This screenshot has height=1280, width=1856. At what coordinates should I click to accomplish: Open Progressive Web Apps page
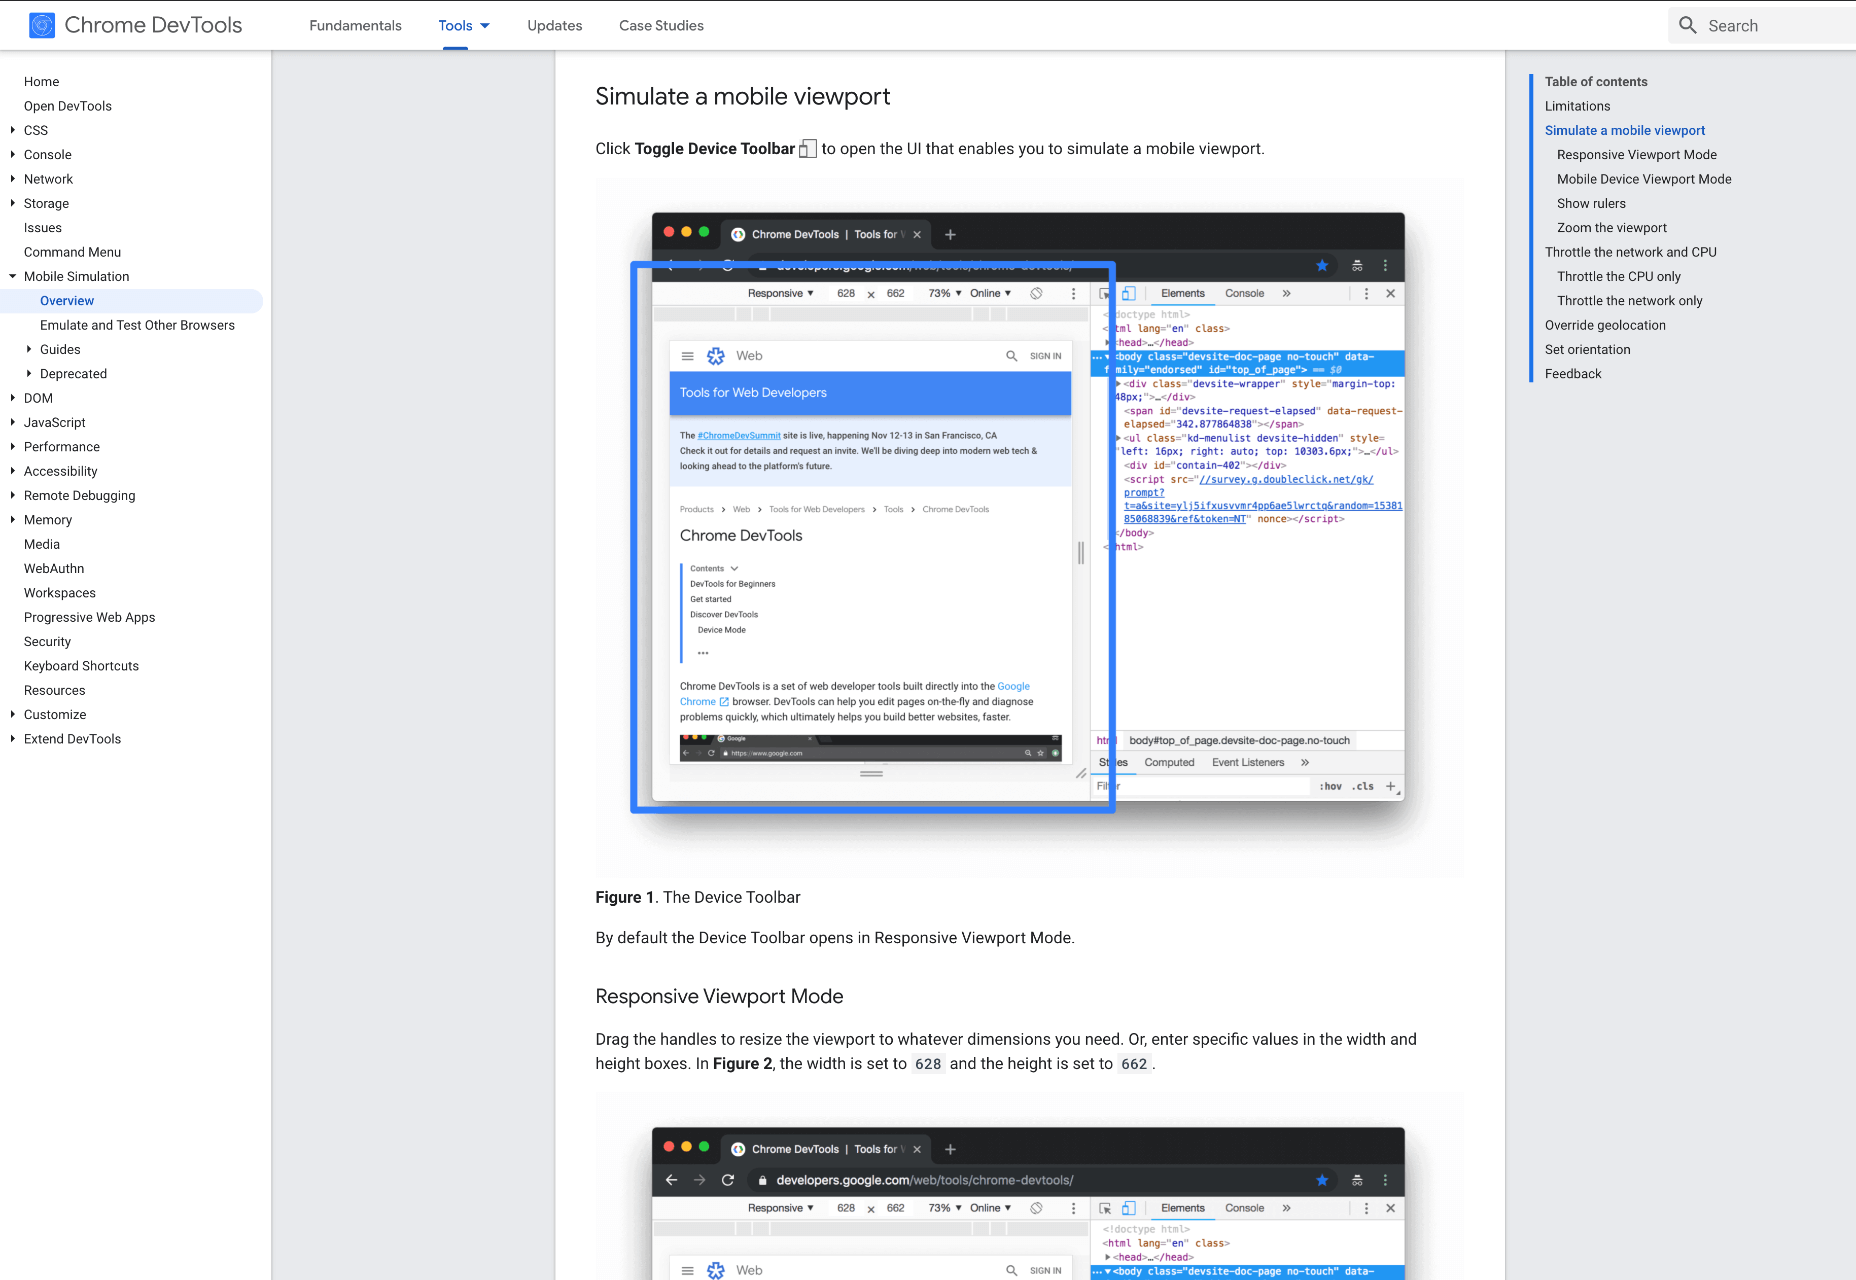click(90, 617)
